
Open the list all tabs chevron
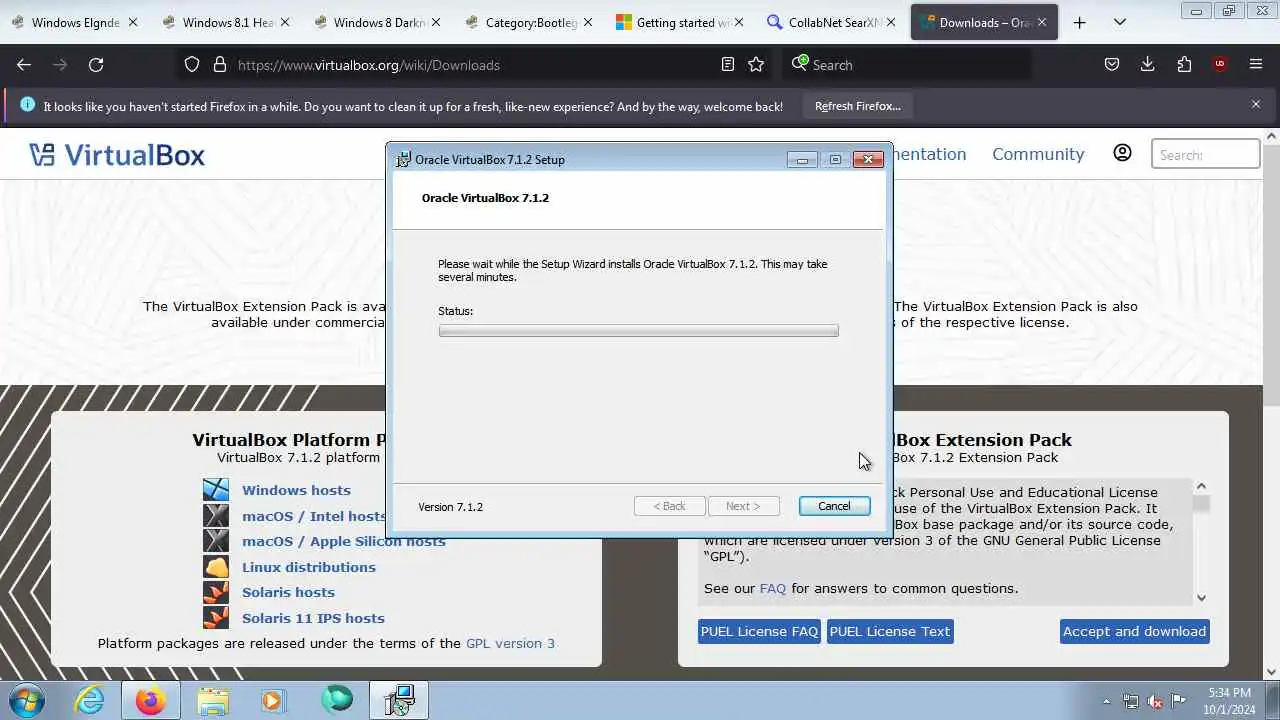pyautogui.click(x=1119, y=22)
